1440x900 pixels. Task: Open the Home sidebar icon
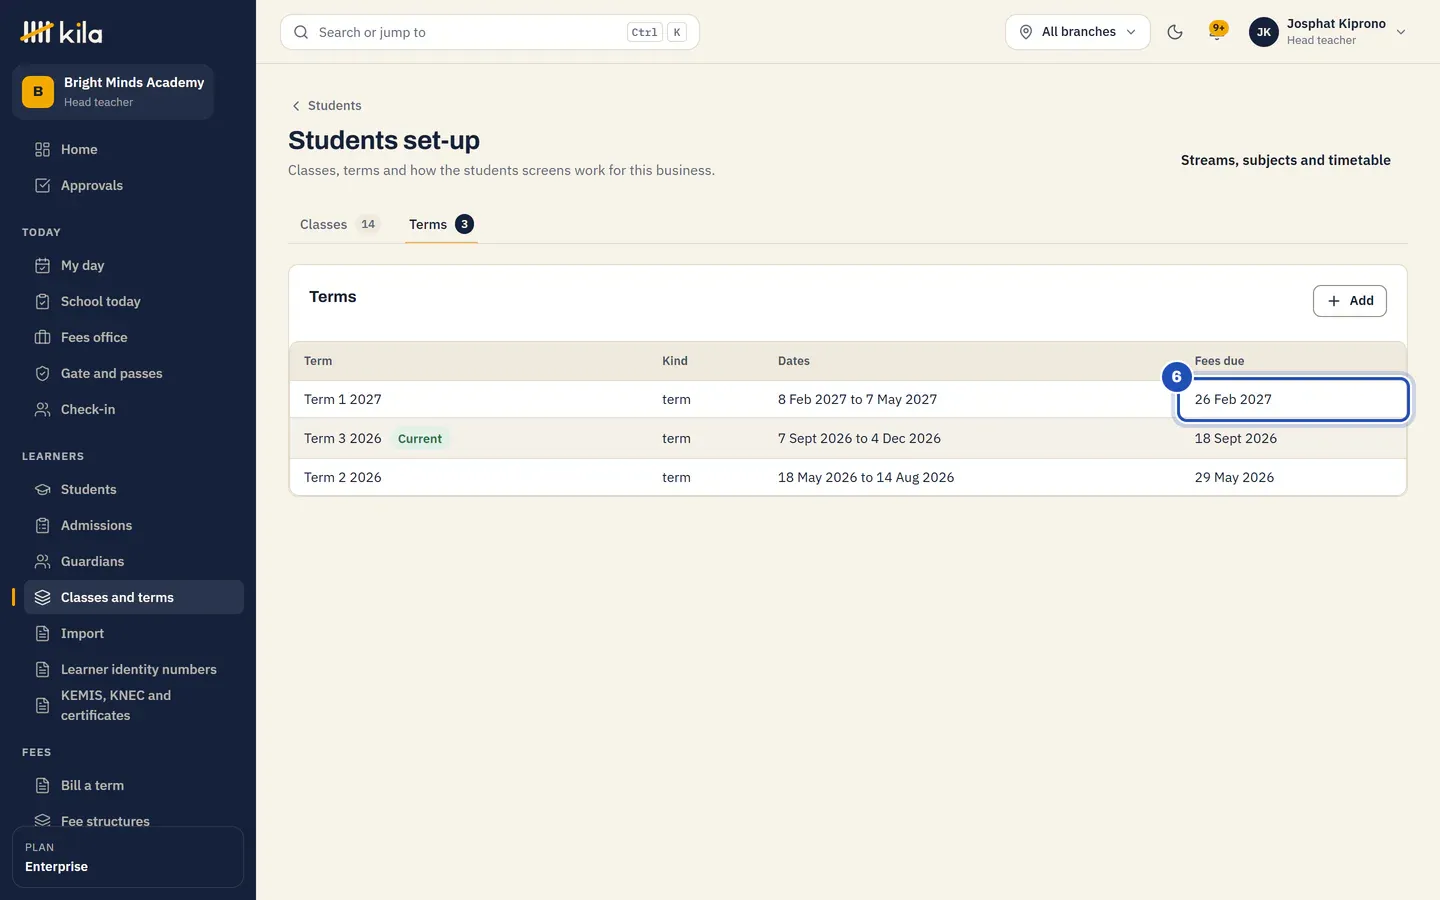point(42,149)
